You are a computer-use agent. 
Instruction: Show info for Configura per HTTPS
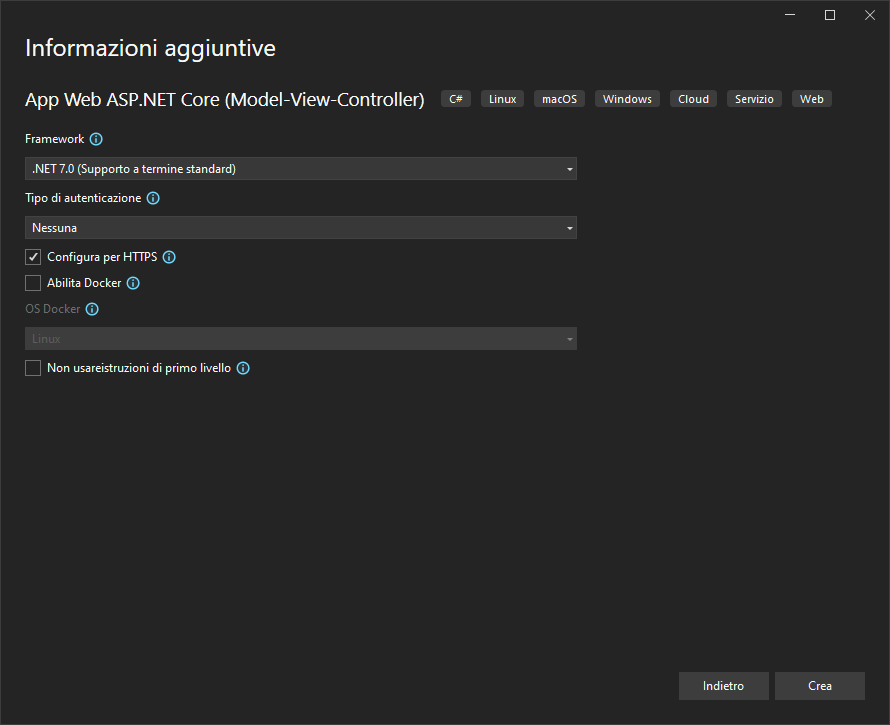[x=169, y=257]
